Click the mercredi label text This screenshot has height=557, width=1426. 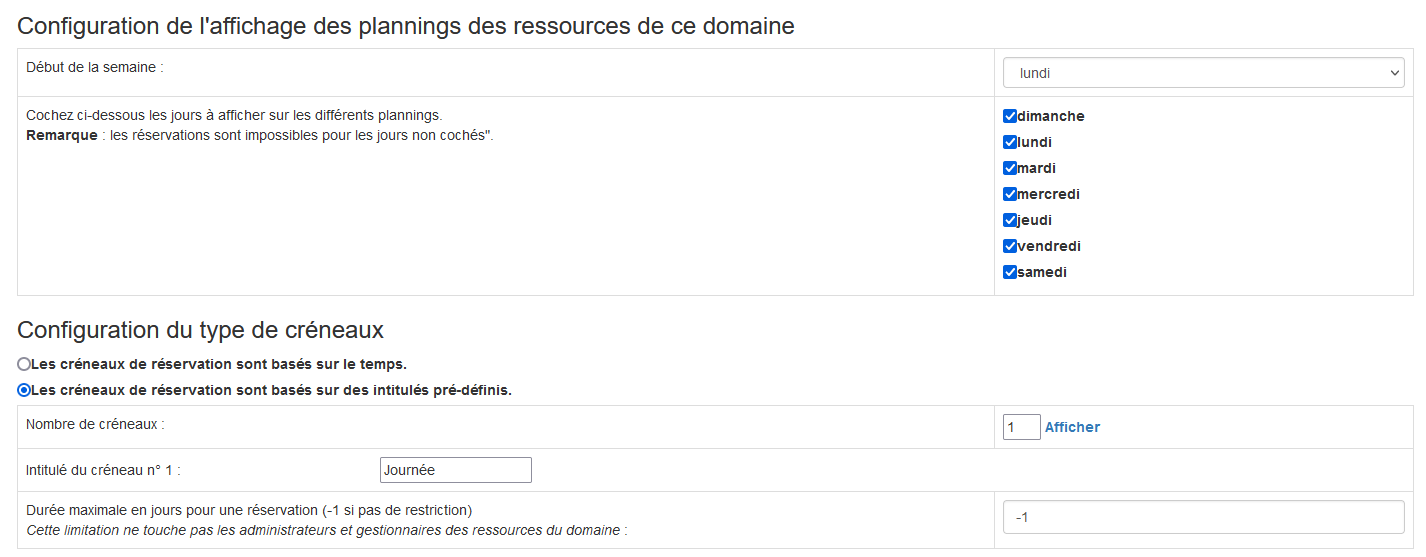pyautogui.click(x=1048, y=194)
